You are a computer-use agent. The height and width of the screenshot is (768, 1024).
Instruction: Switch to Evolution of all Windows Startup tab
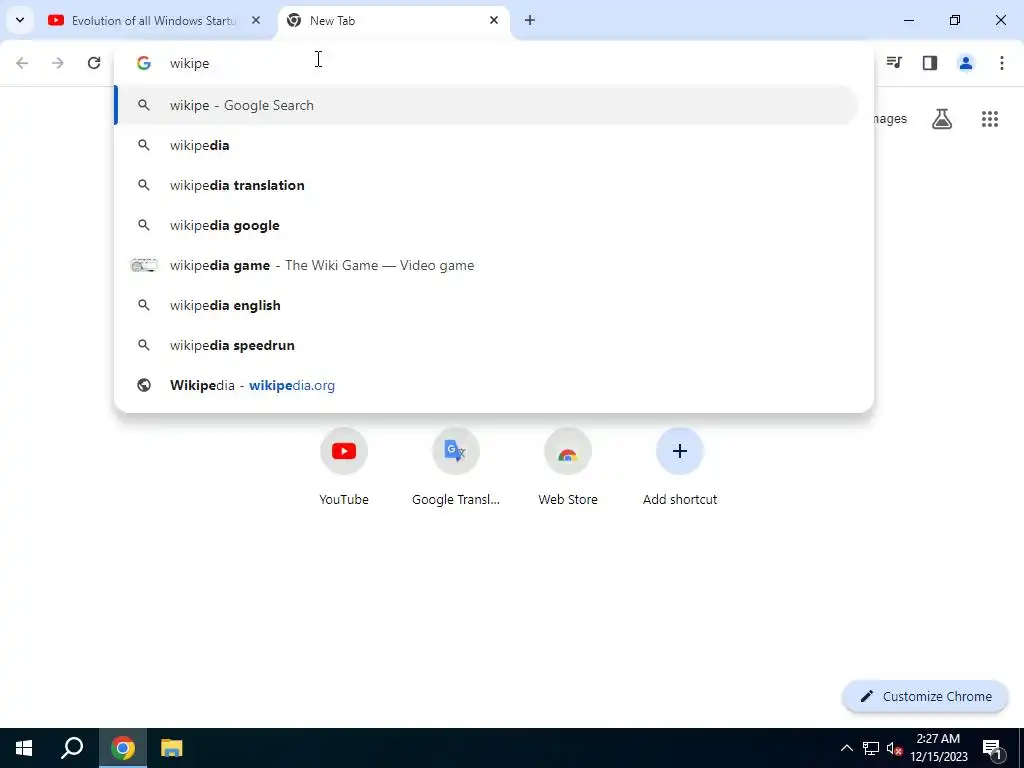[153, 21]
